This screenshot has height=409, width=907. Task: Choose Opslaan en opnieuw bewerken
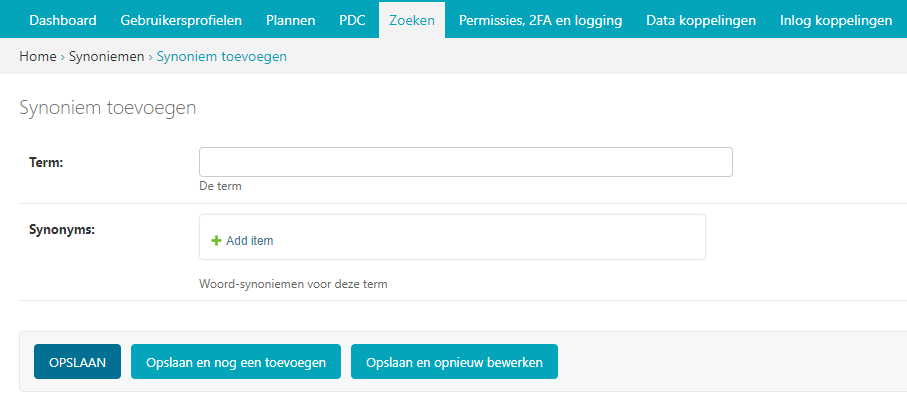point(454,362)
